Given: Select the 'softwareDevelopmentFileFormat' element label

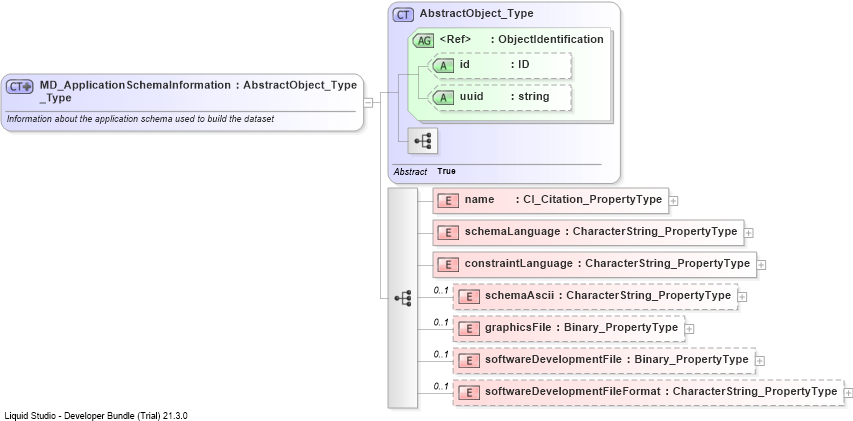Looking at the screenshot, I should pos(573,392).
